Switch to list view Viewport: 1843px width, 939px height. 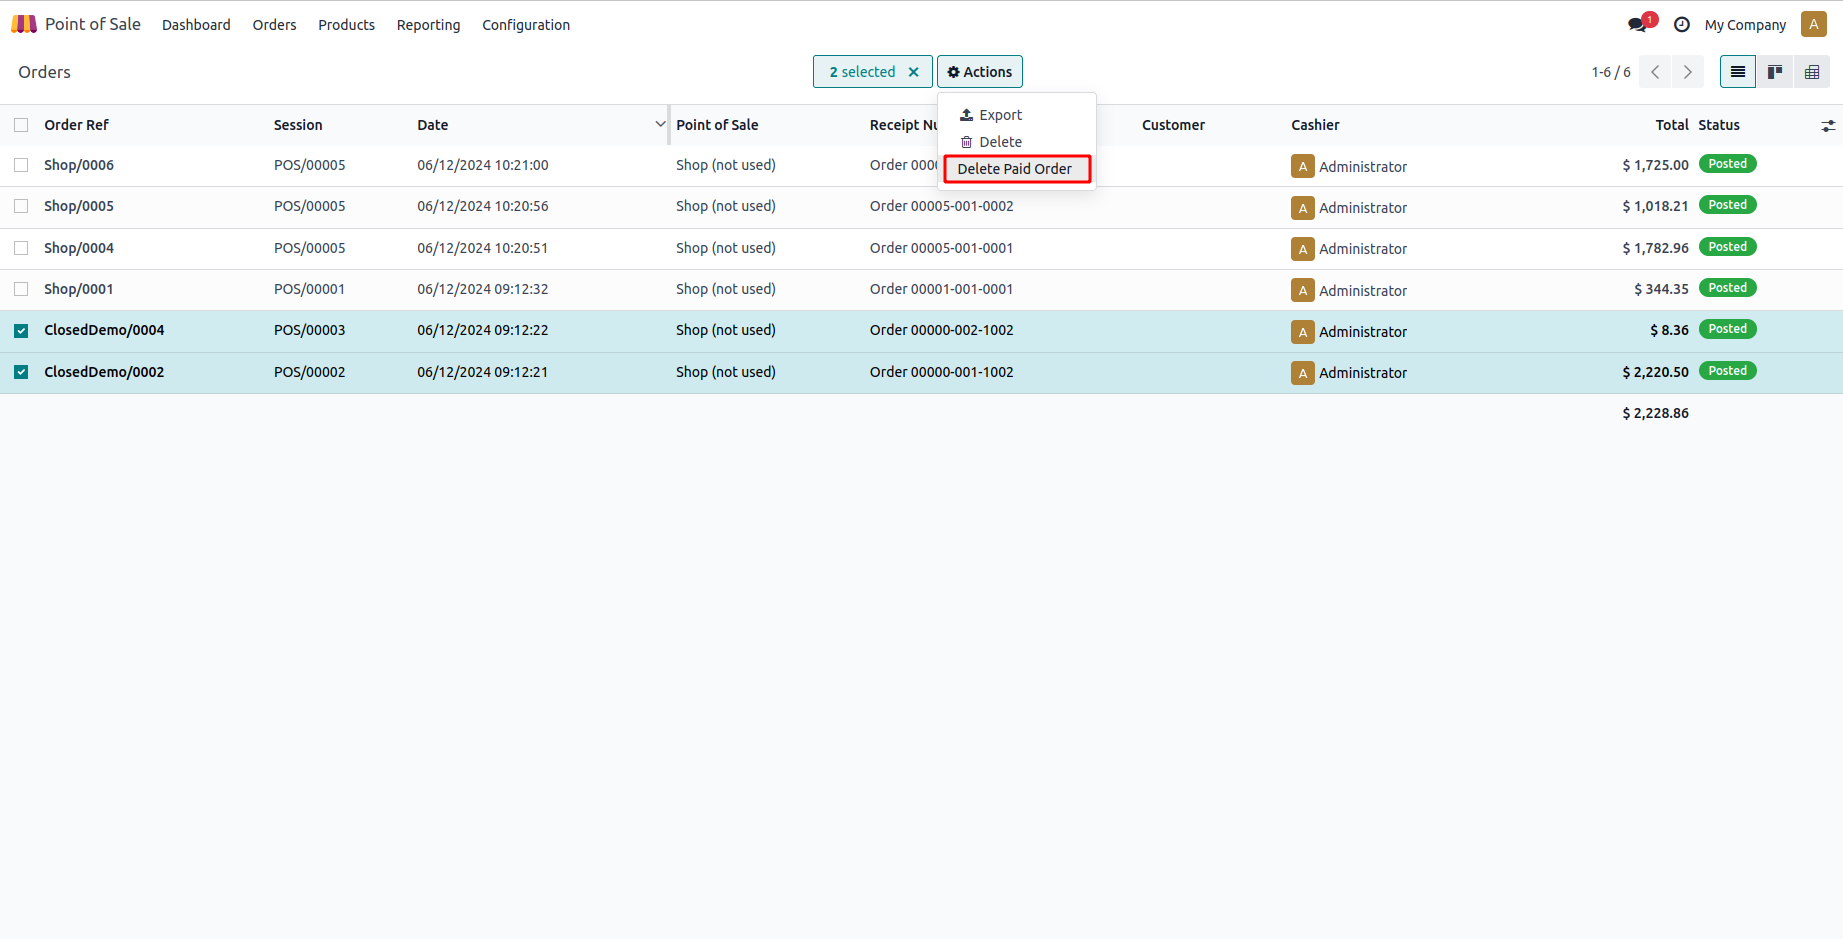(x=1738, y=72)
